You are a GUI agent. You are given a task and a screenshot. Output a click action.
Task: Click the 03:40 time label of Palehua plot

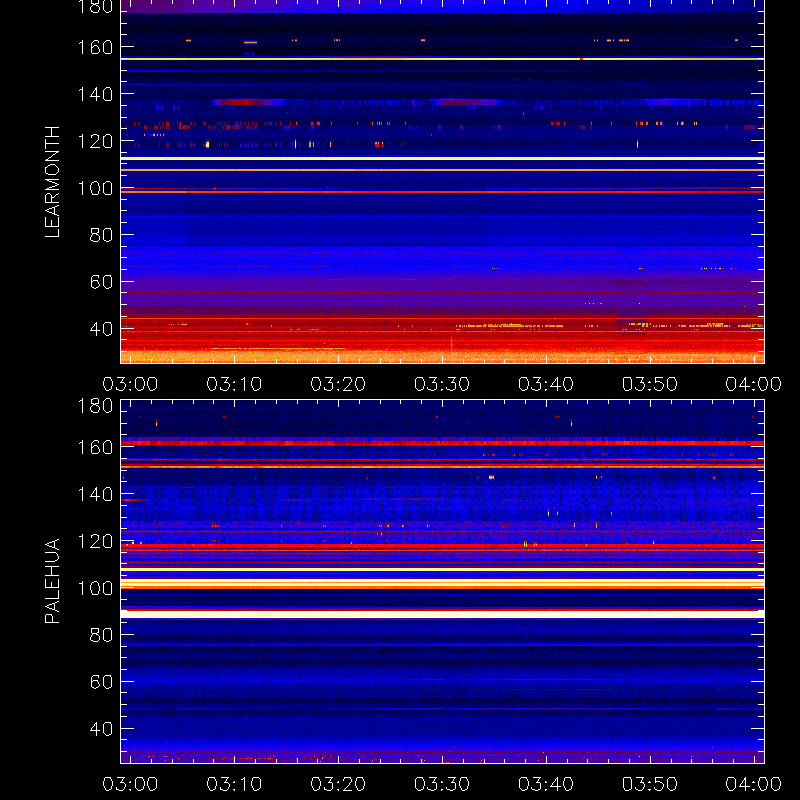pyautogui.click(x=546, y=784)
